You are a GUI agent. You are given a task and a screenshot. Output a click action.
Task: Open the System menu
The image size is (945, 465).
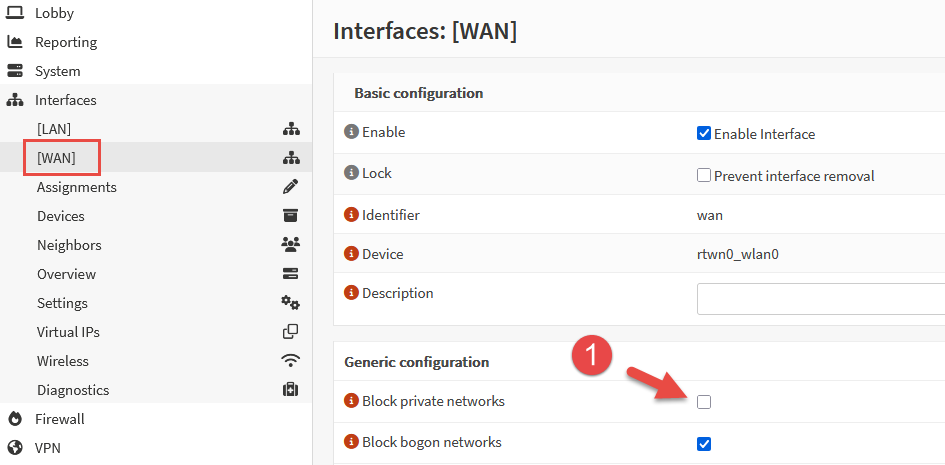[x=57, y=71]
